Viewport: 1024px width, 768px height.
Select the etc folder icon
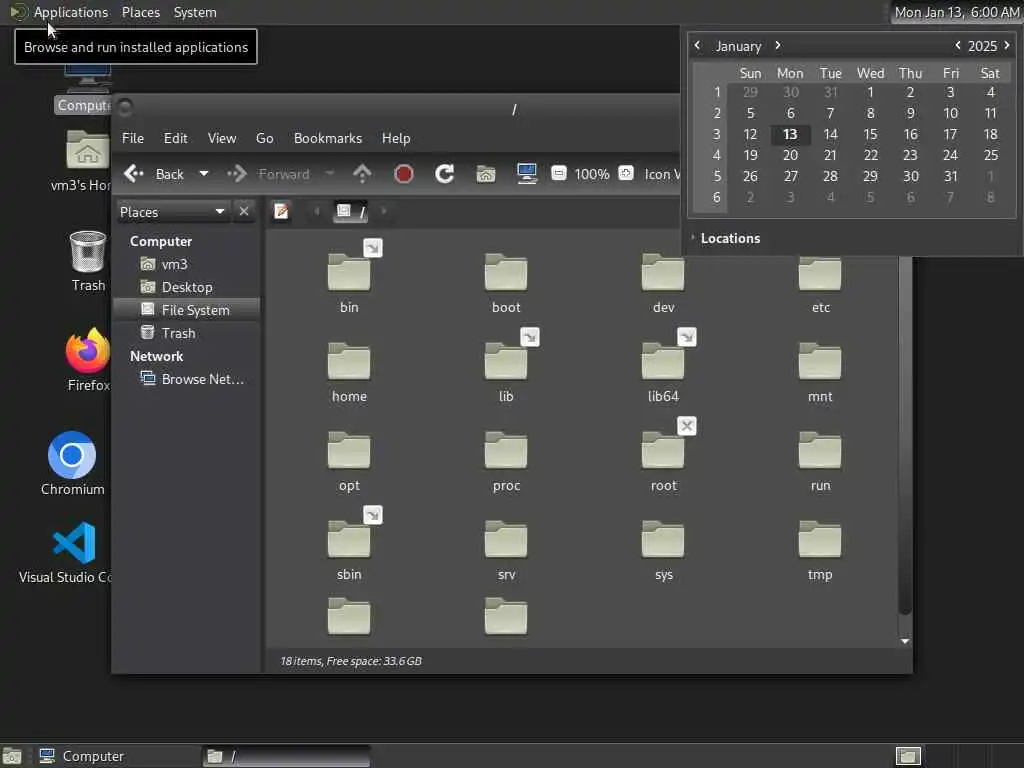click(820, 274)
